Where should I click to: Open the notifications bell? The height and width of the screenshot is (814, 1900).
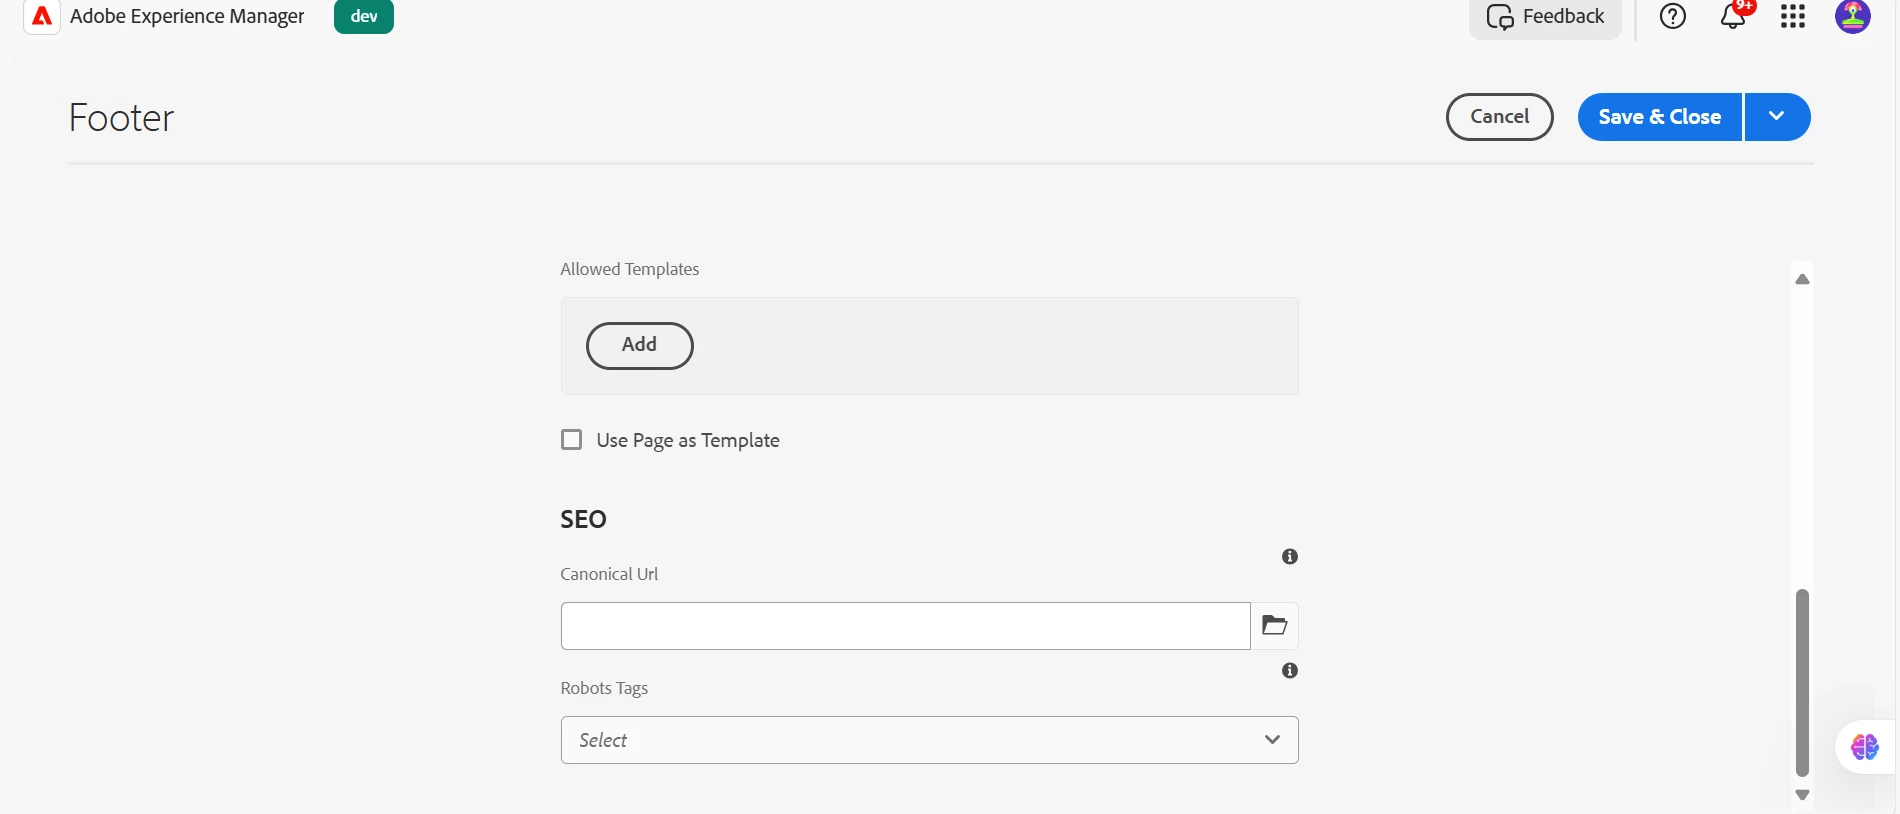pyautogui.click(x=1733, y=16)
